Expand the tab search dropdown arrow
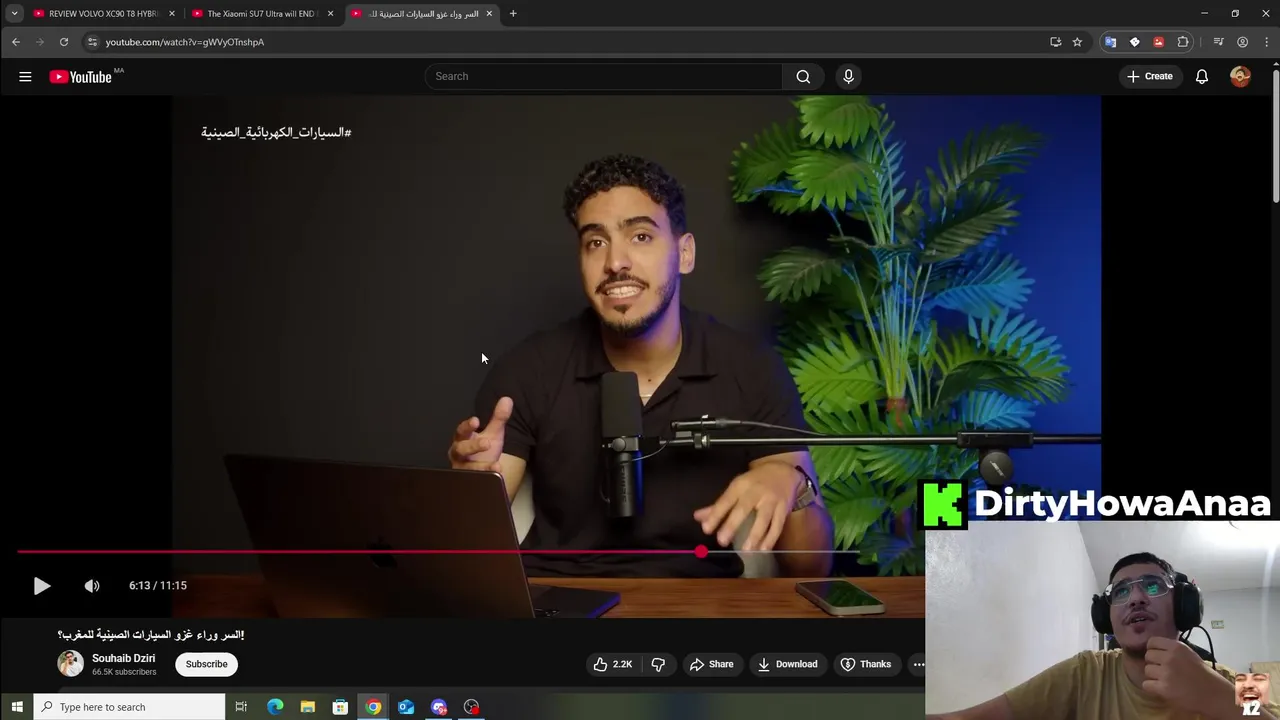This screenshot has width=1280, height=720. [14, 13]
